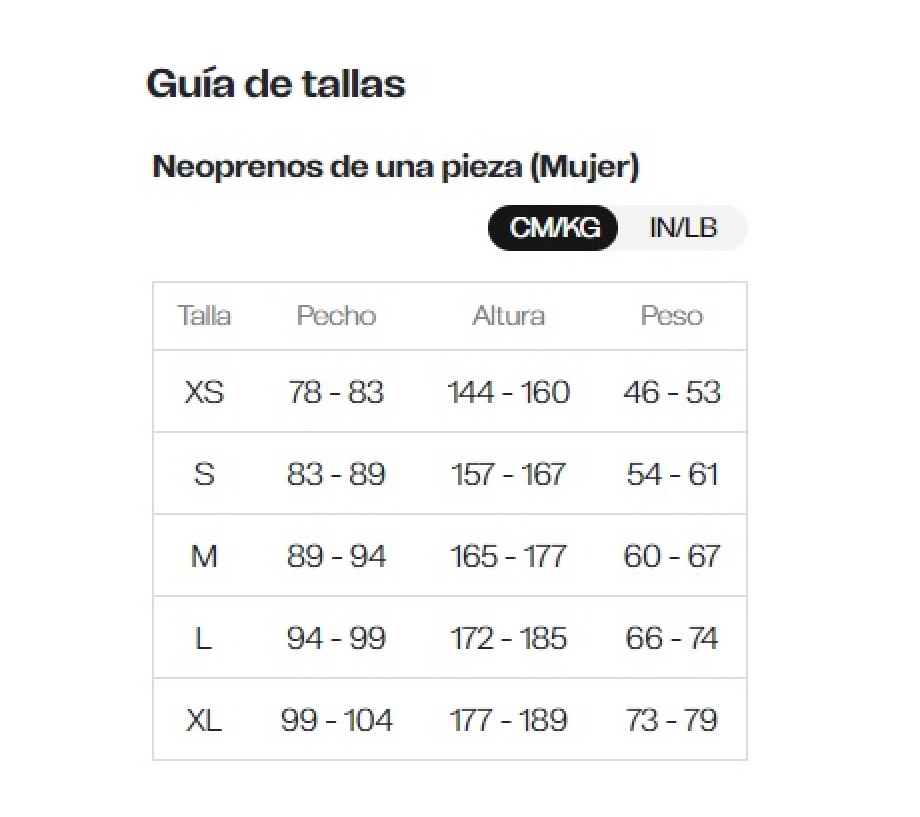Click the Guía de tallas heading
The width and height of the screenshot is (920, 817).
tap(276, 84)
